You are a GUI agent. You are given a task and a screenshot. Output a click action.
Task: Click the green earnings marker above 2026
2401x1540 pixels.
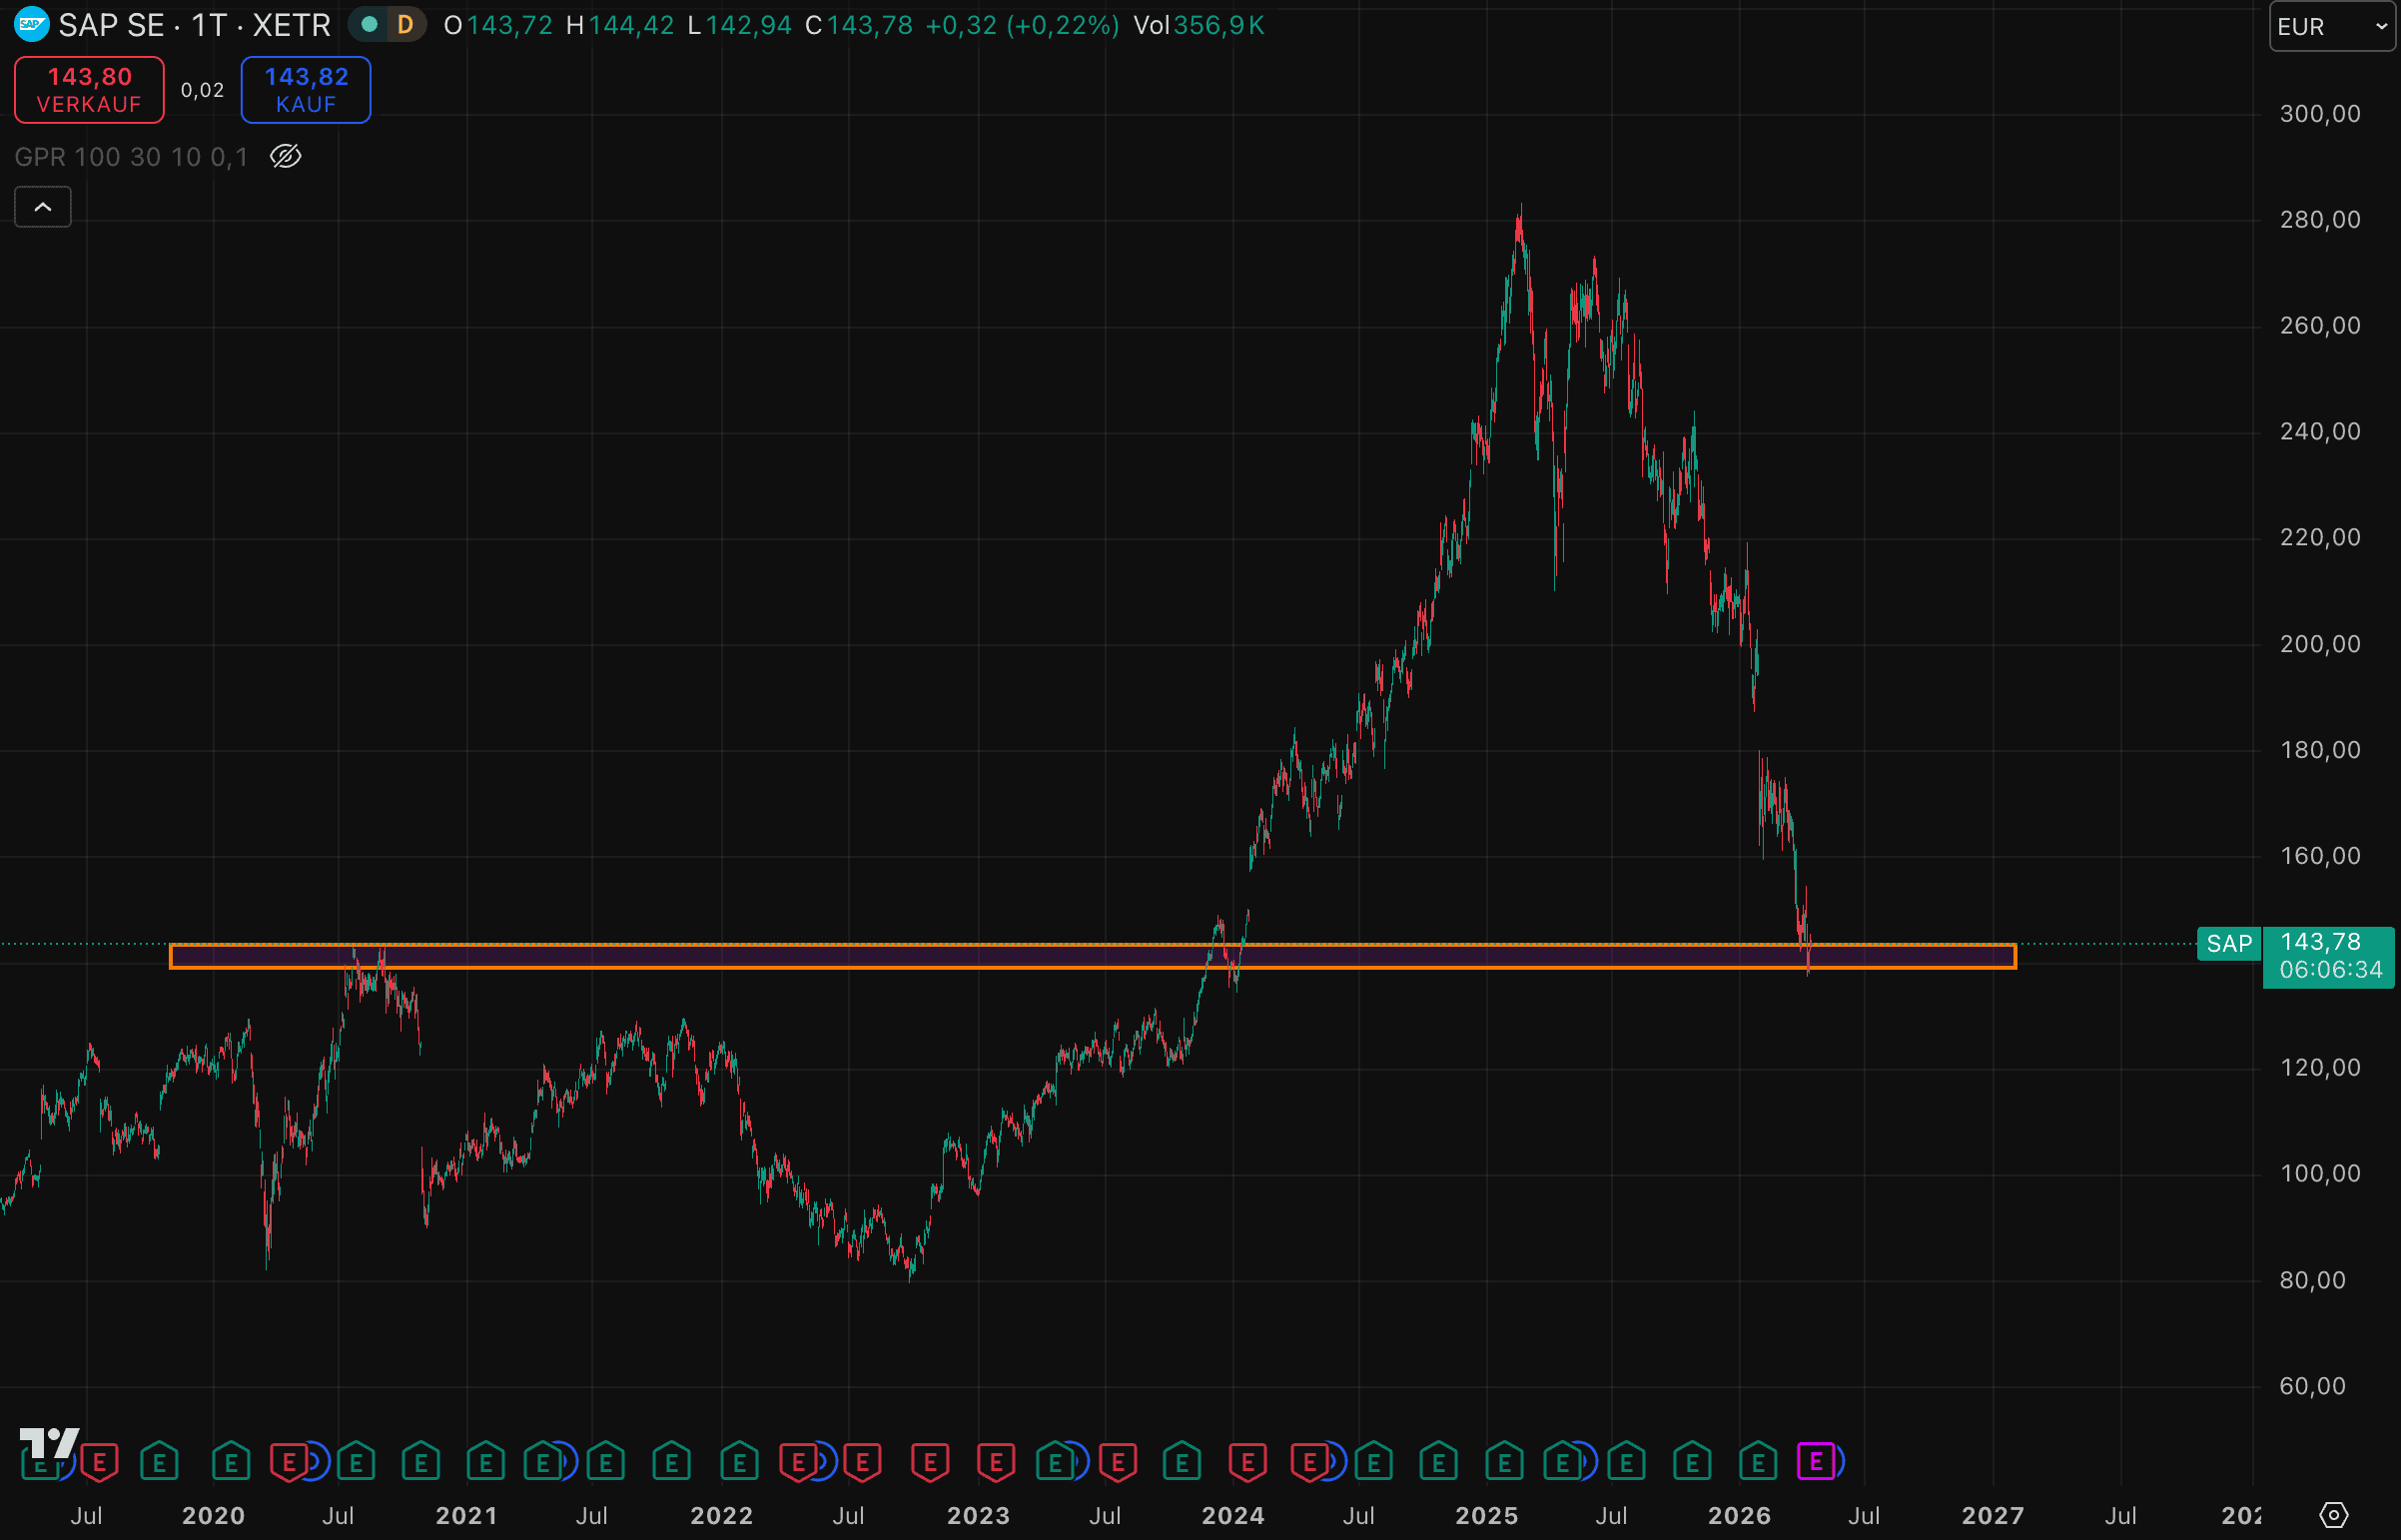[x=1757, y=1463]
